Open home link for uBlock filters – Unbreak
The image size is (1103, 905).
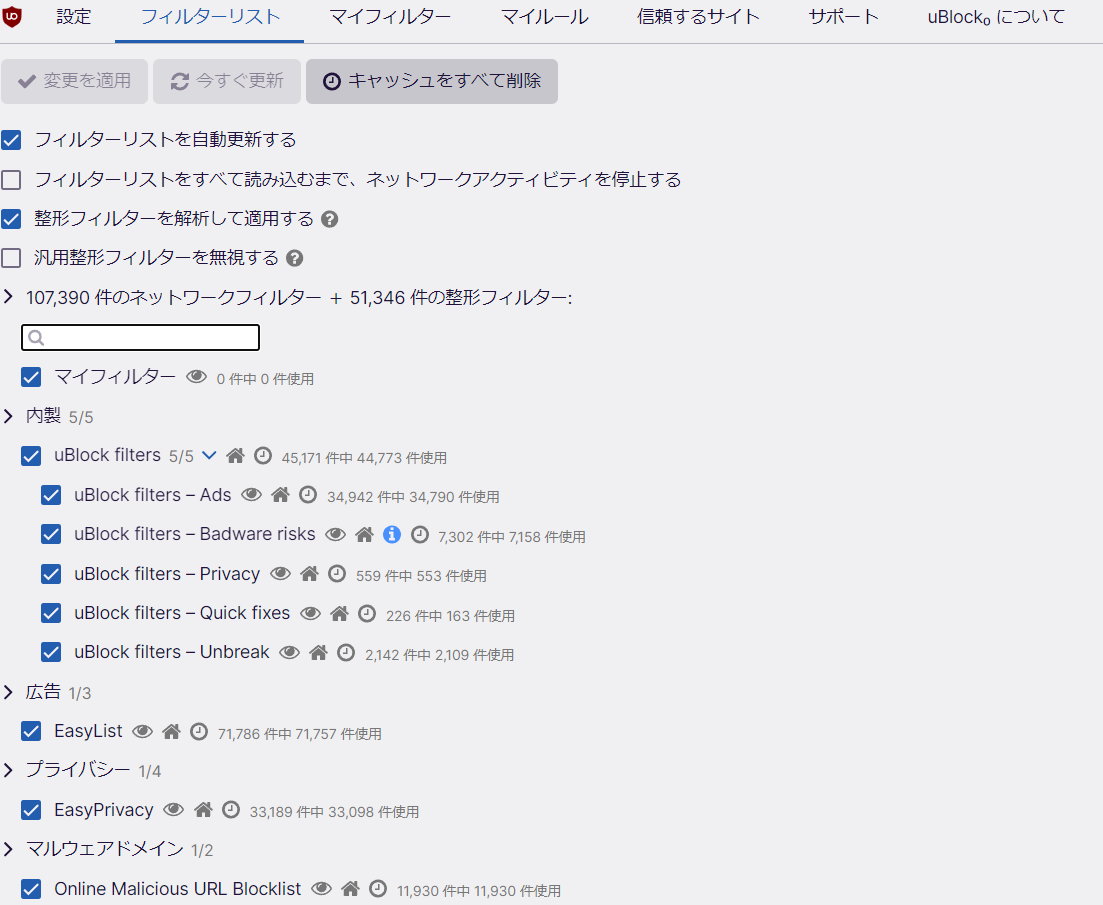[x=319, y=653]
